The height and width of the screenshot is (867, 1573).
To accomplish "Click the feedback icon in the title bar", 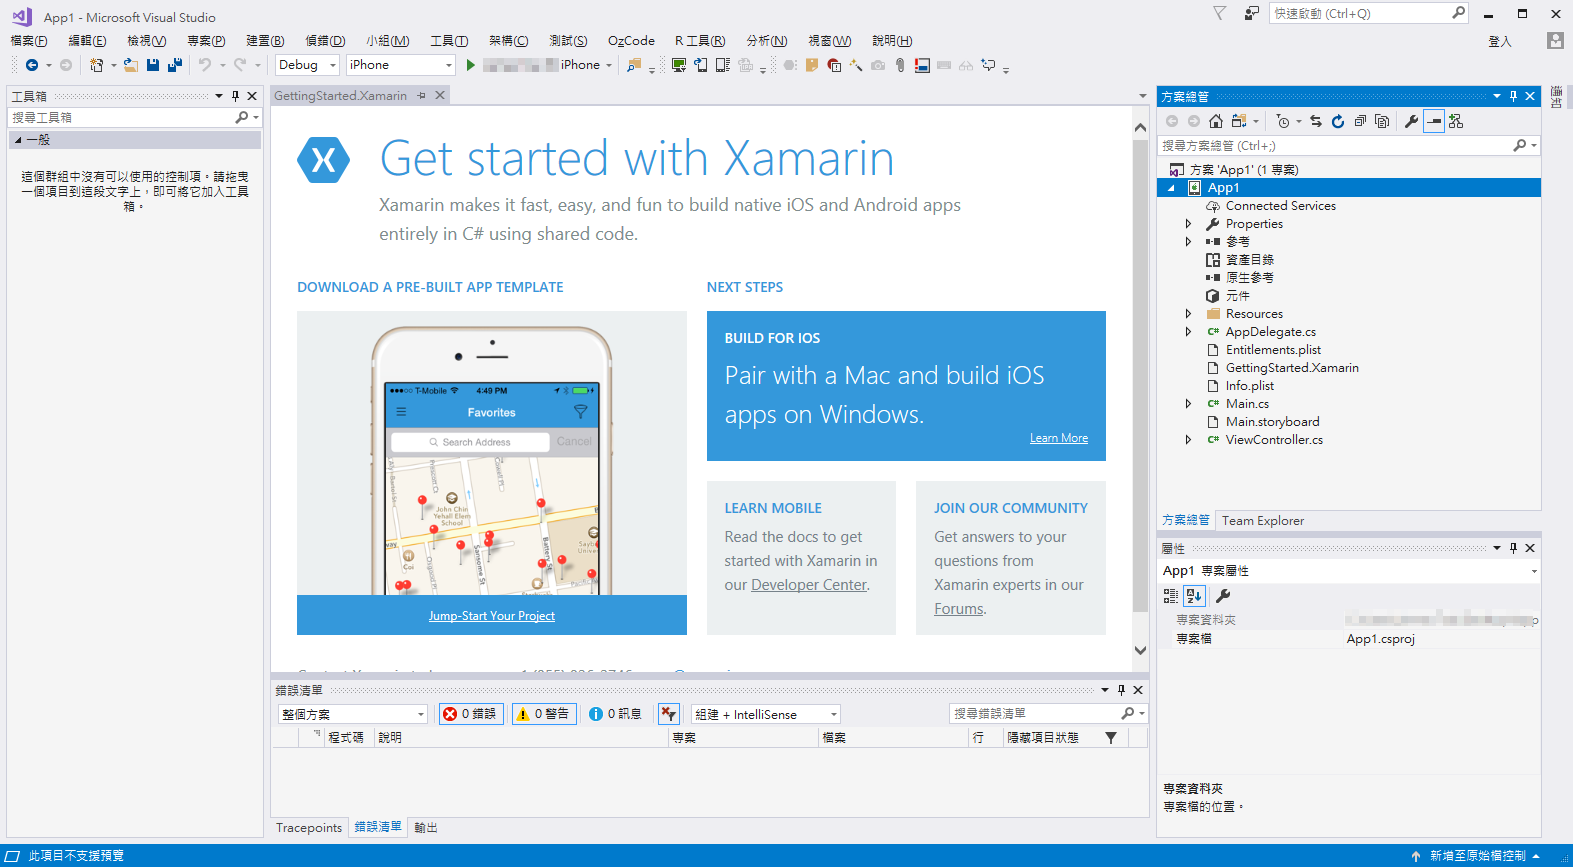I will (x=1252, y=13).
